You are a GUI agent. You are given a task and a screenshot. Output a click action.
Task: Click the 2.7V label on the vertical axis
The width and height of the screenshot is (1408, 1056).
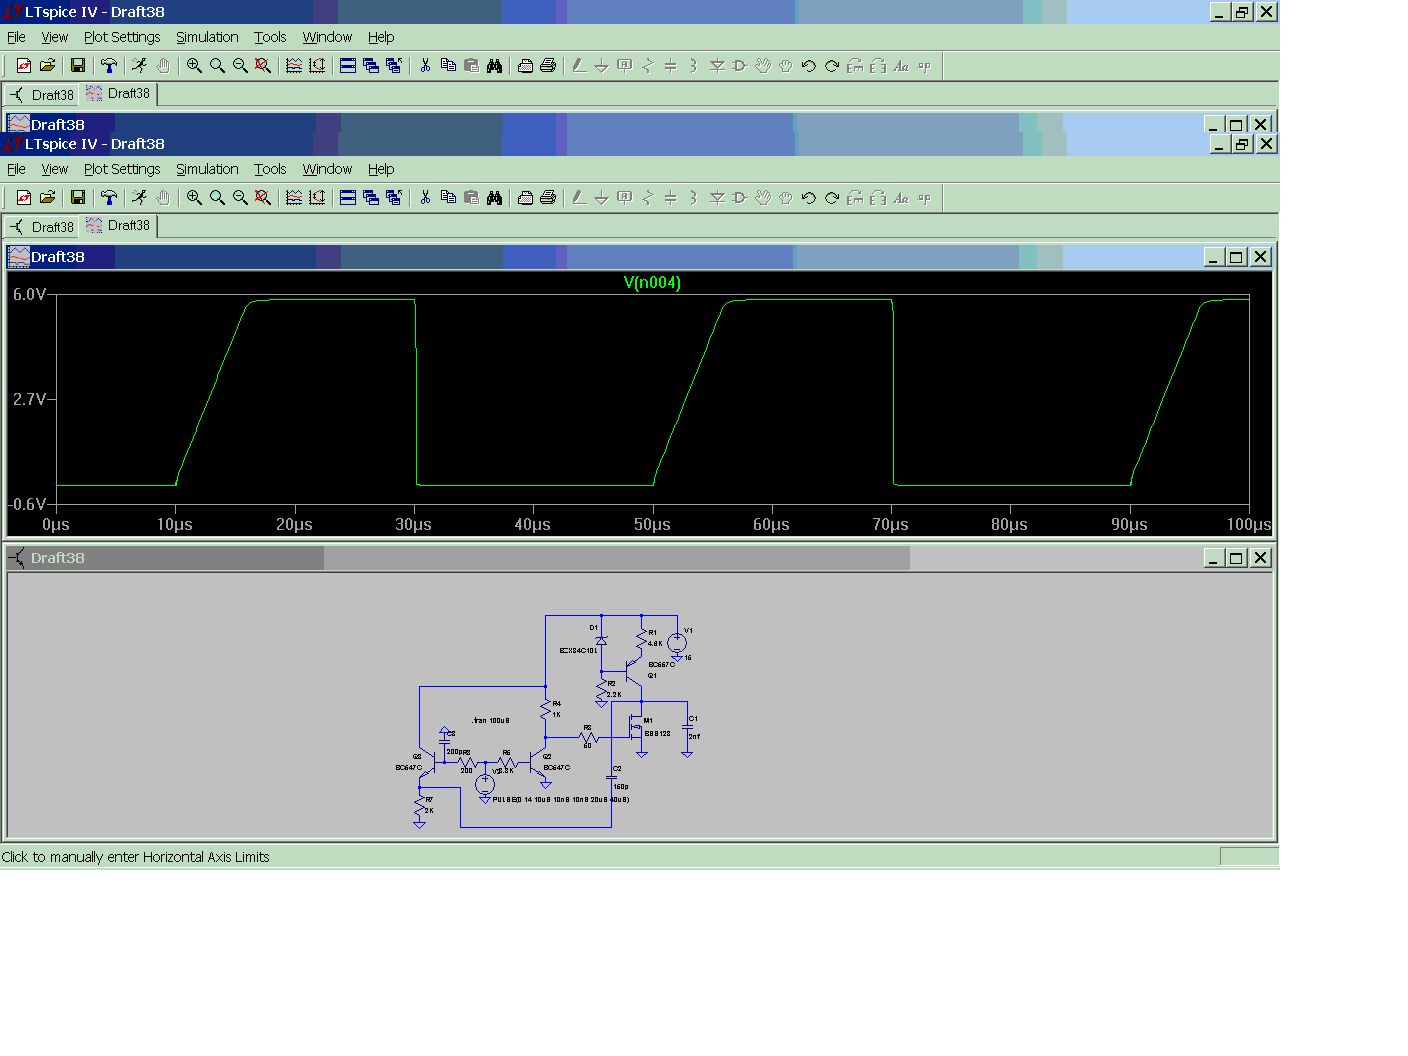coord(29,400)
